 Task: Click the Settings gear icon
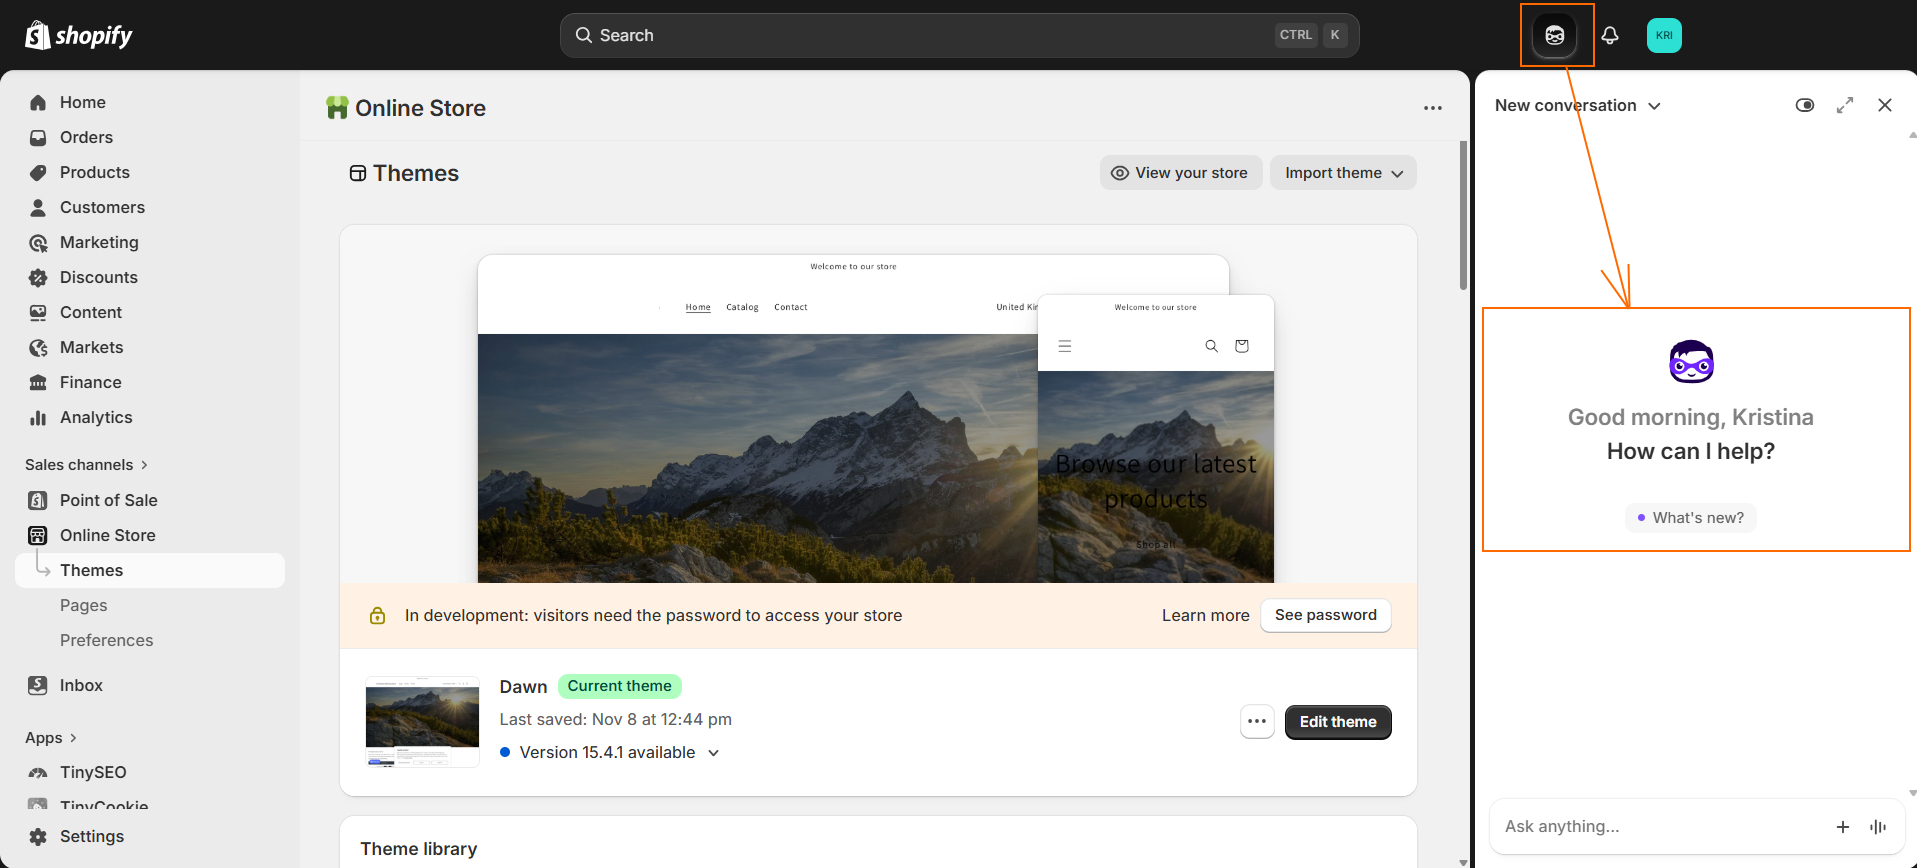pos(38,836)
